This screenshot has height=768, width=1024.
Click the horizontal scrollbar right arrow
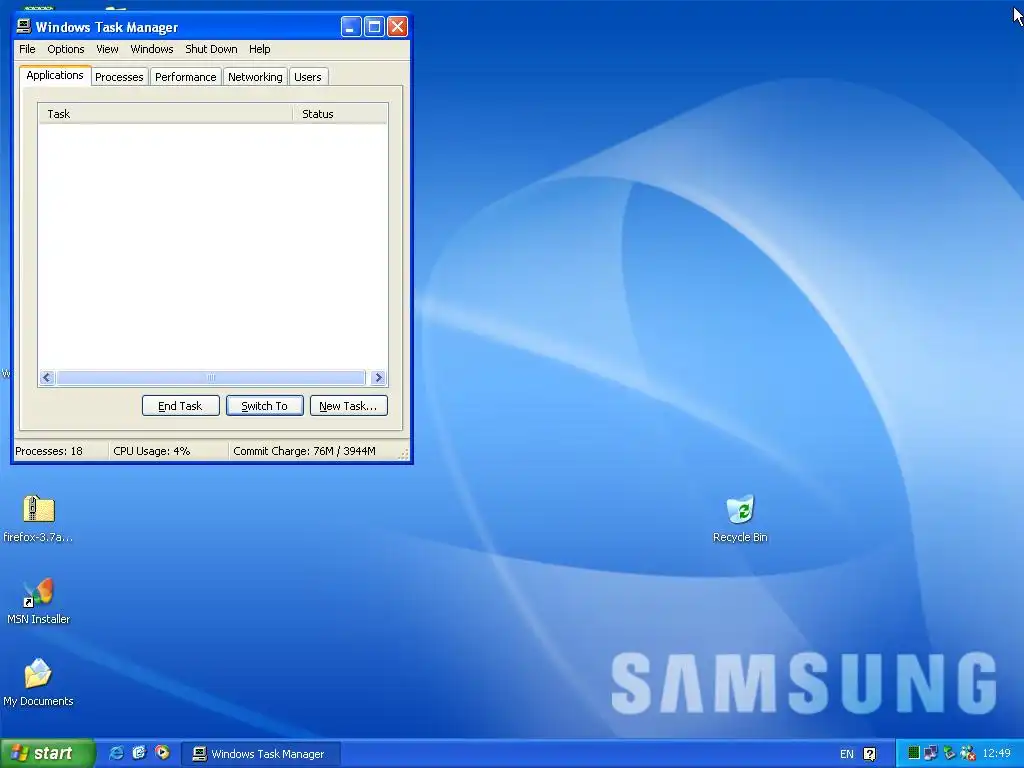coord(377,377)
